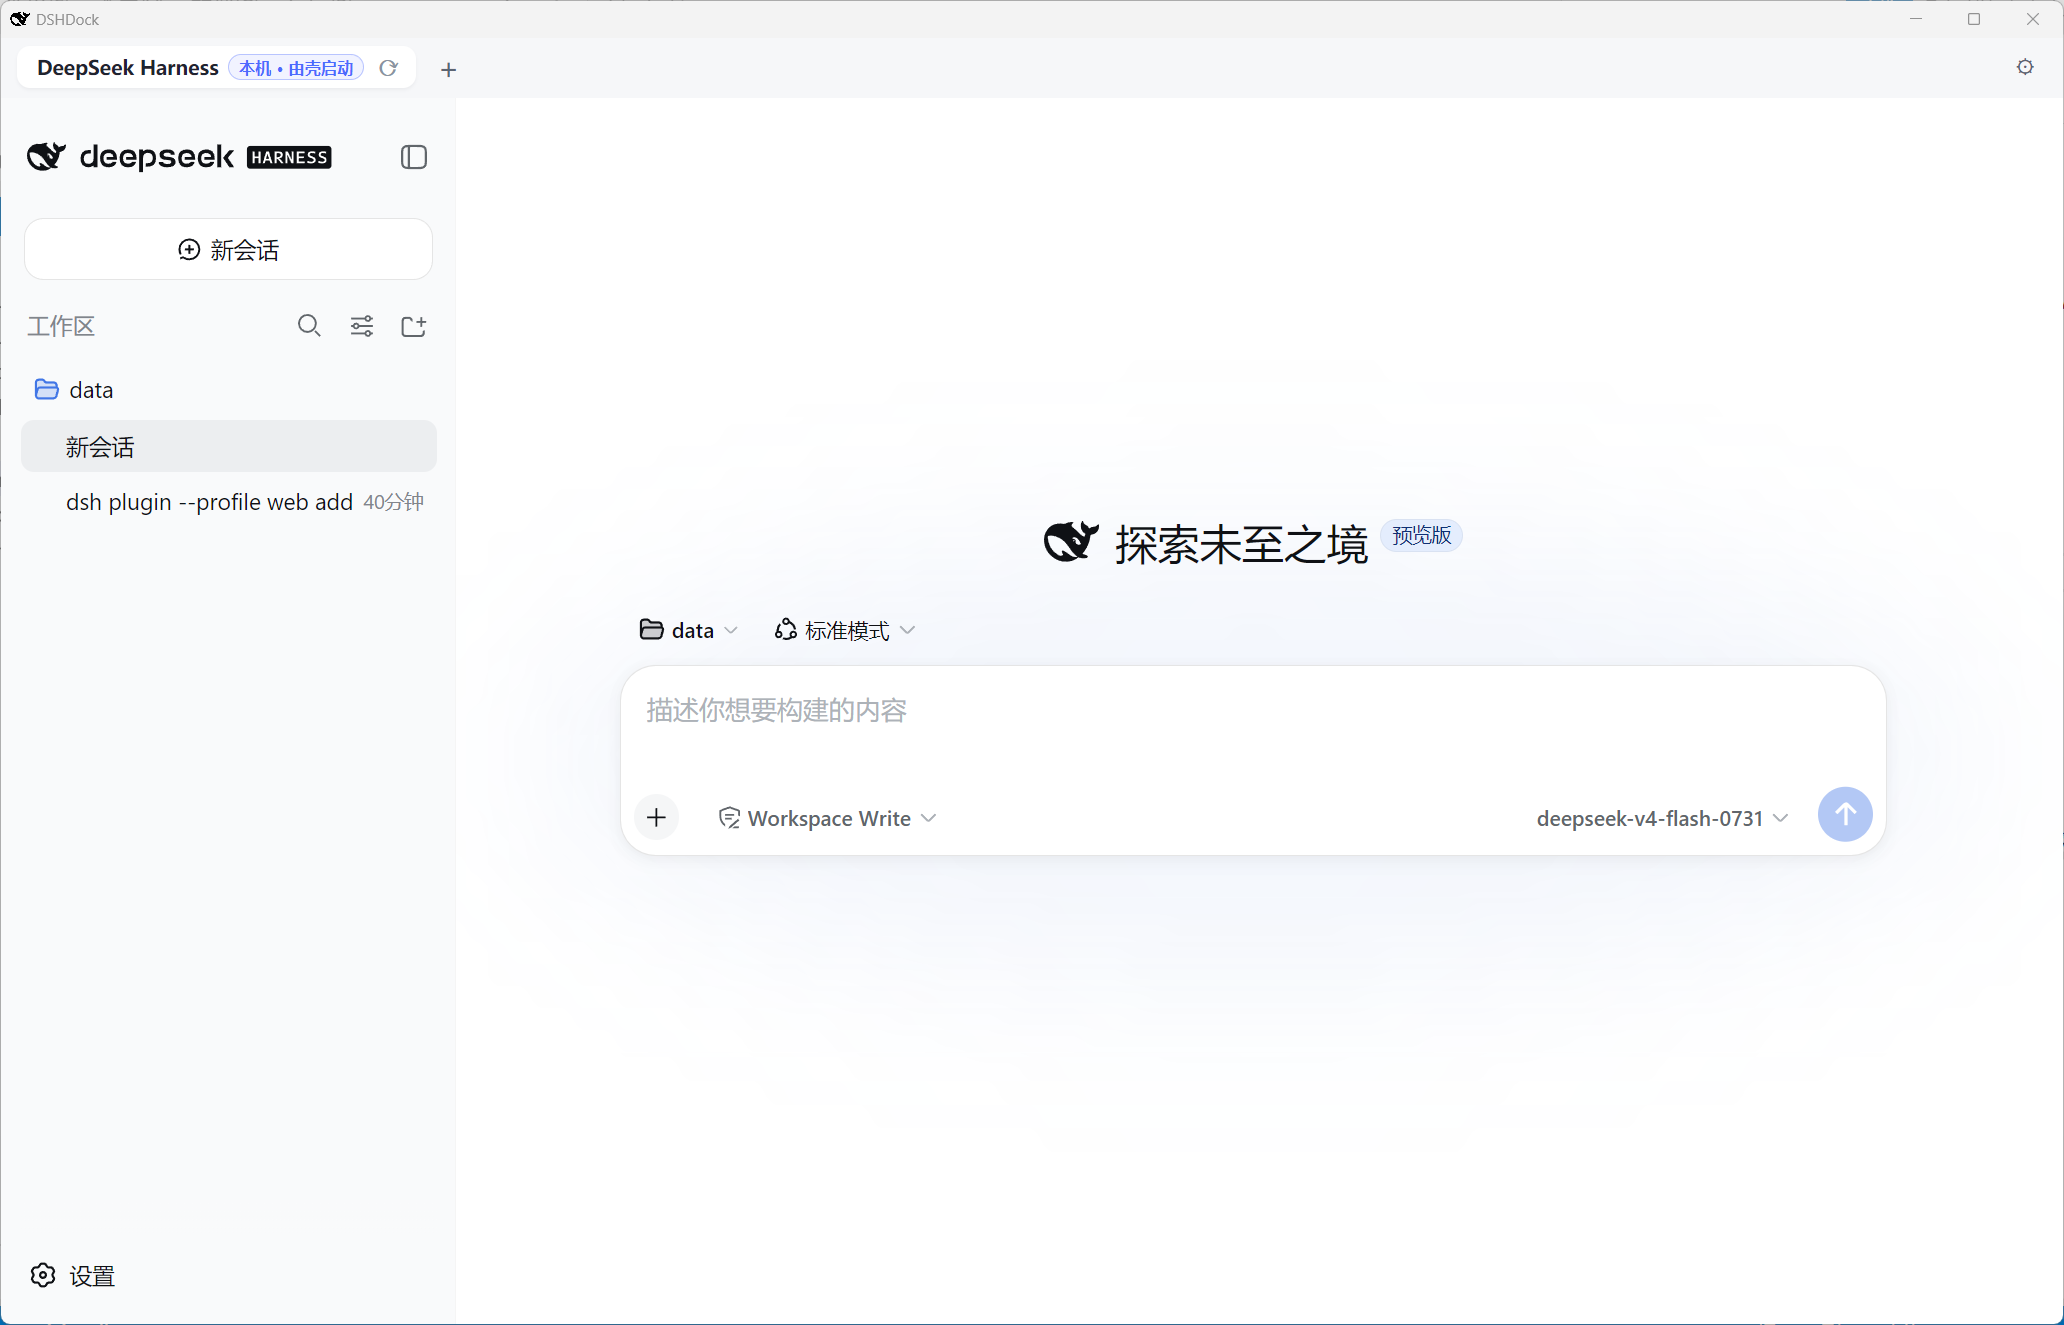Screen dimensions: 2064x1325
Task: Maximize the DSHDock window
Action: (x=1974, y=19)
